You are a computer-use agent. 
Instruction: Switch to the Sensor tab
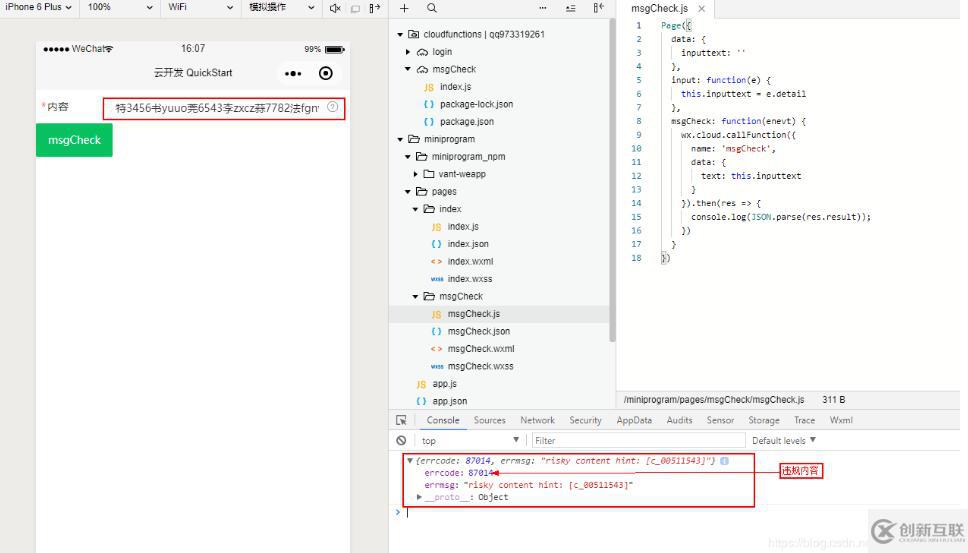point(720,420)
